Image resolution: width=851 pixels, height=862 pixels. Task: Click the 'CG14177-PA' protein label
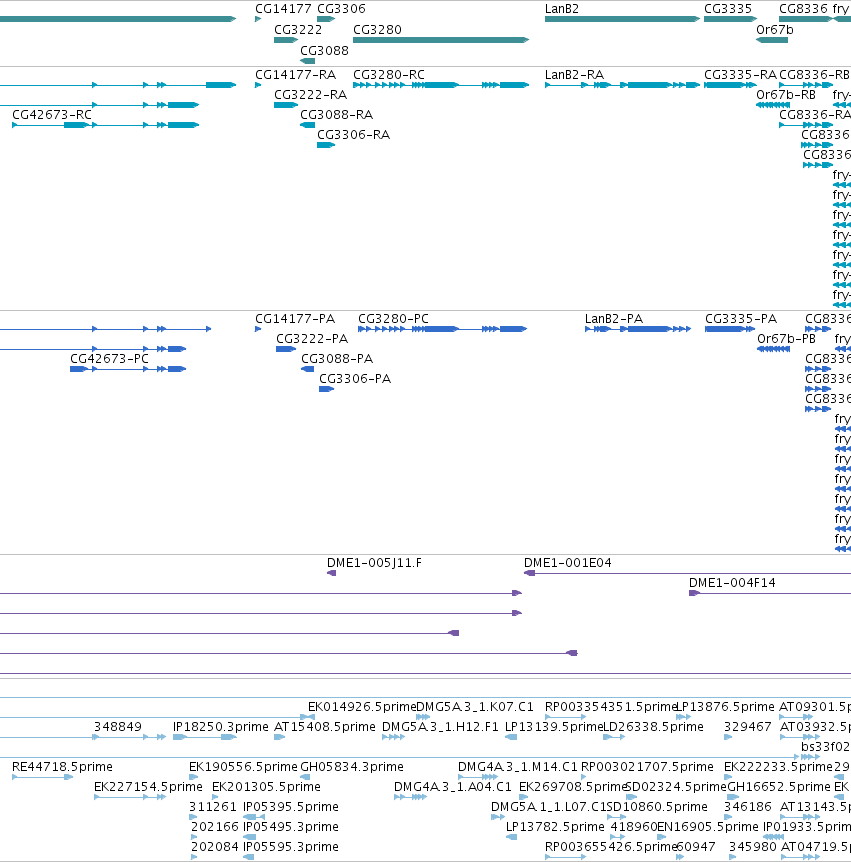(295, 318)
